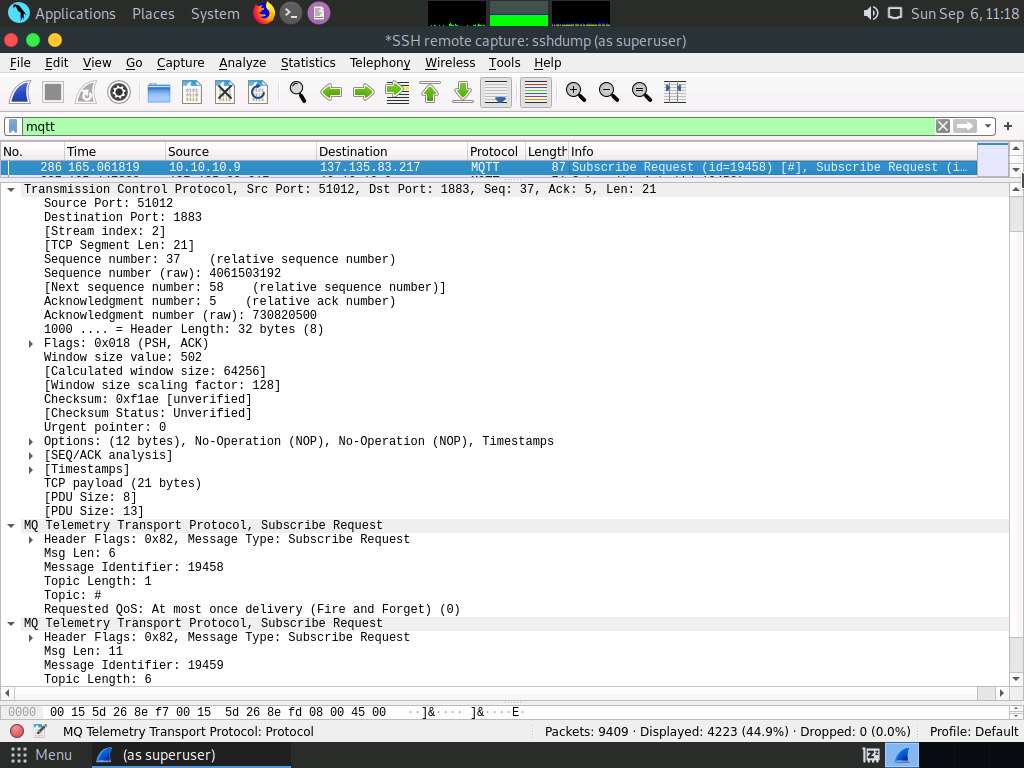Collapse the Transmission Control Protocol section
1024x768 pixels.
pos(10,189)
